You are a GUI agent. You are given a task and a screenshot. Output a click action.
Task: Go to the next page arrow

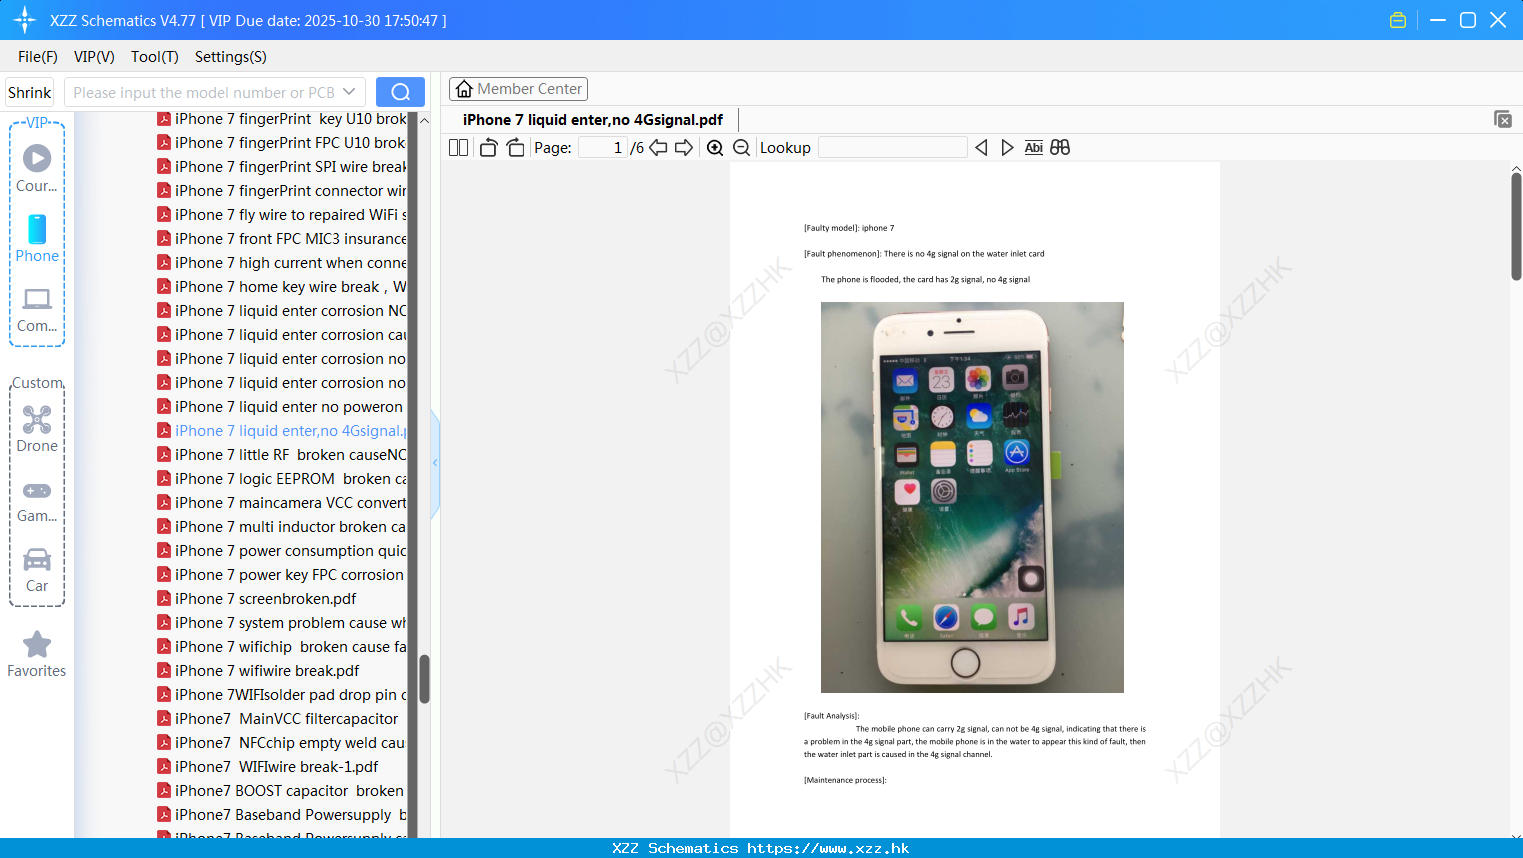(684, 148)
